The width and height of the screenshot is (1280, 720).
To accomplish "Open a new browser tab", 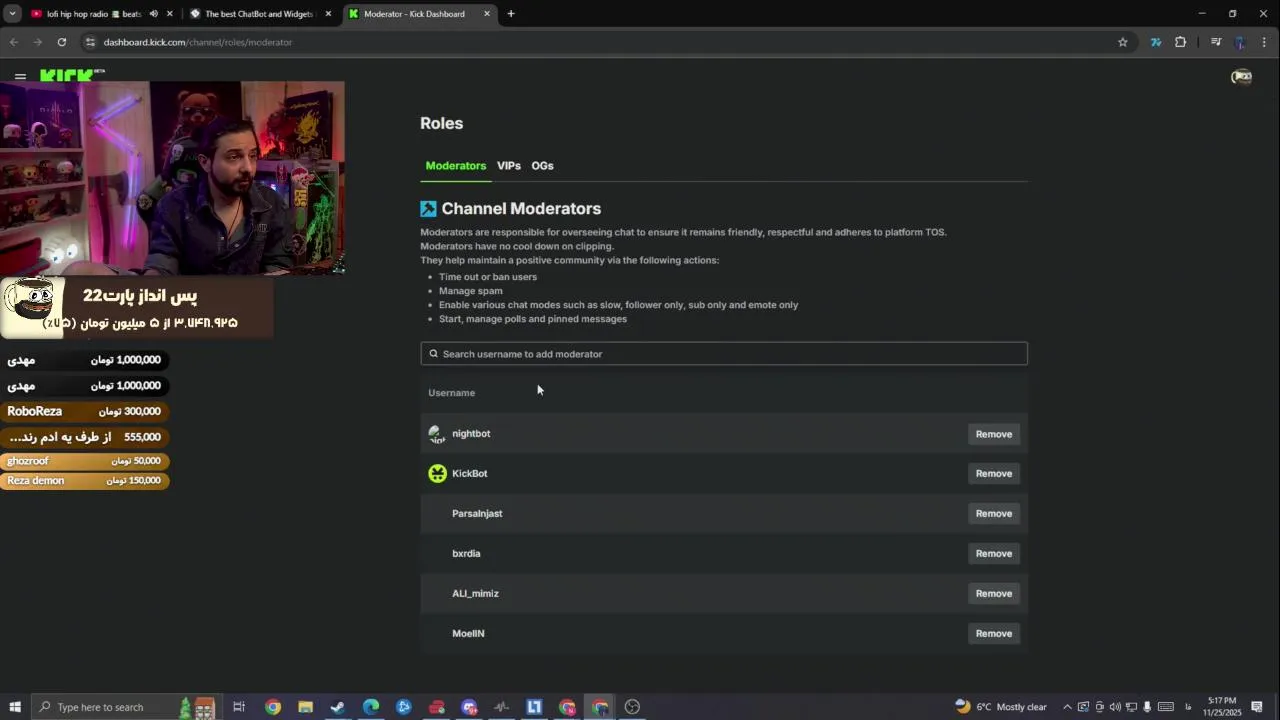I will coord(510,14).
